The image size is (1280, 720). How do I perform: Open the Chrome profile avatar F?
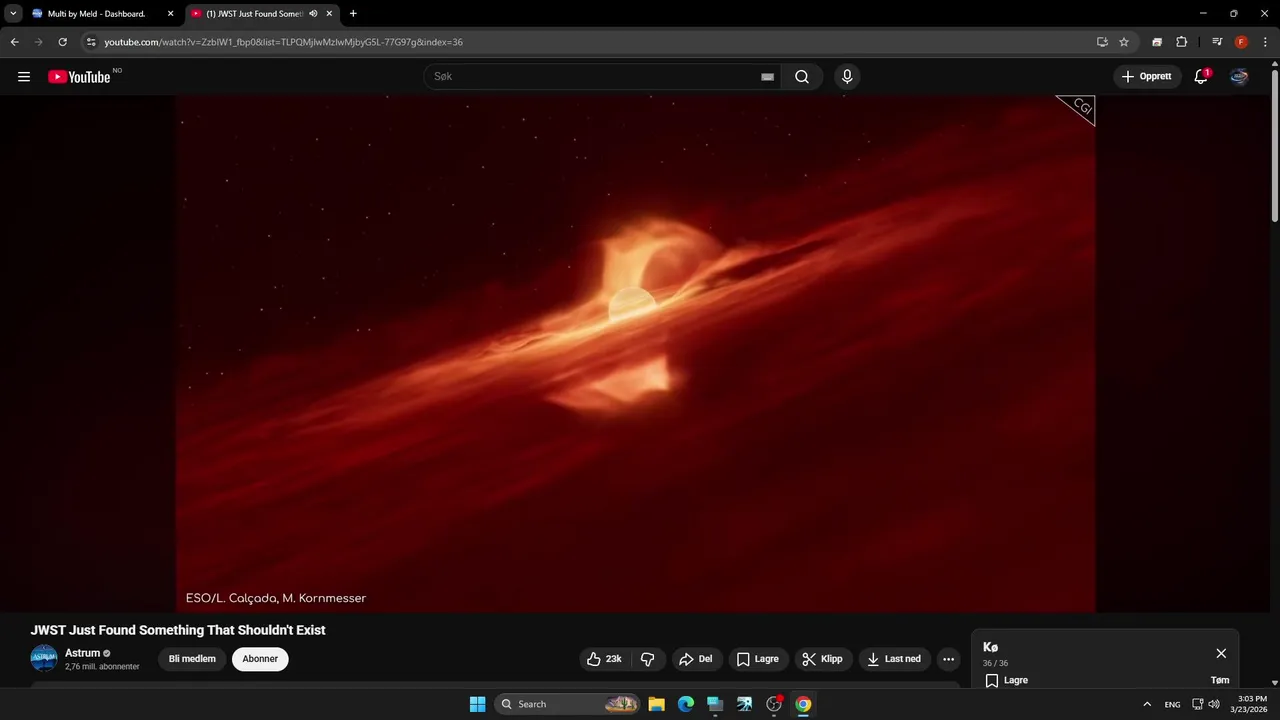[1241, 42]
